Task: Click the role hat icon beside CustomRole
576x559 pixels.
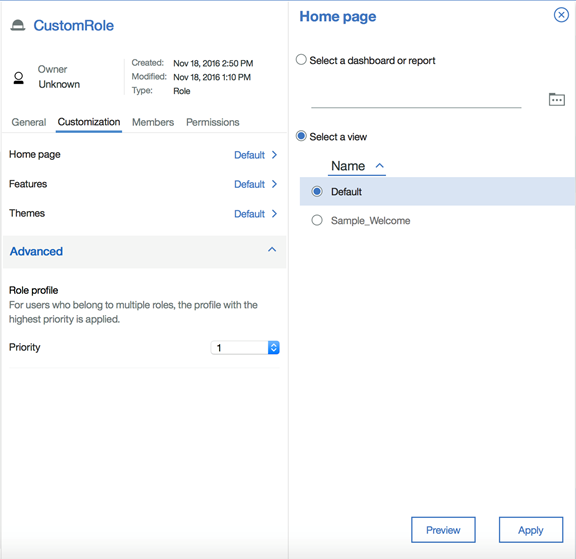Action: click(x=18, y=25)
